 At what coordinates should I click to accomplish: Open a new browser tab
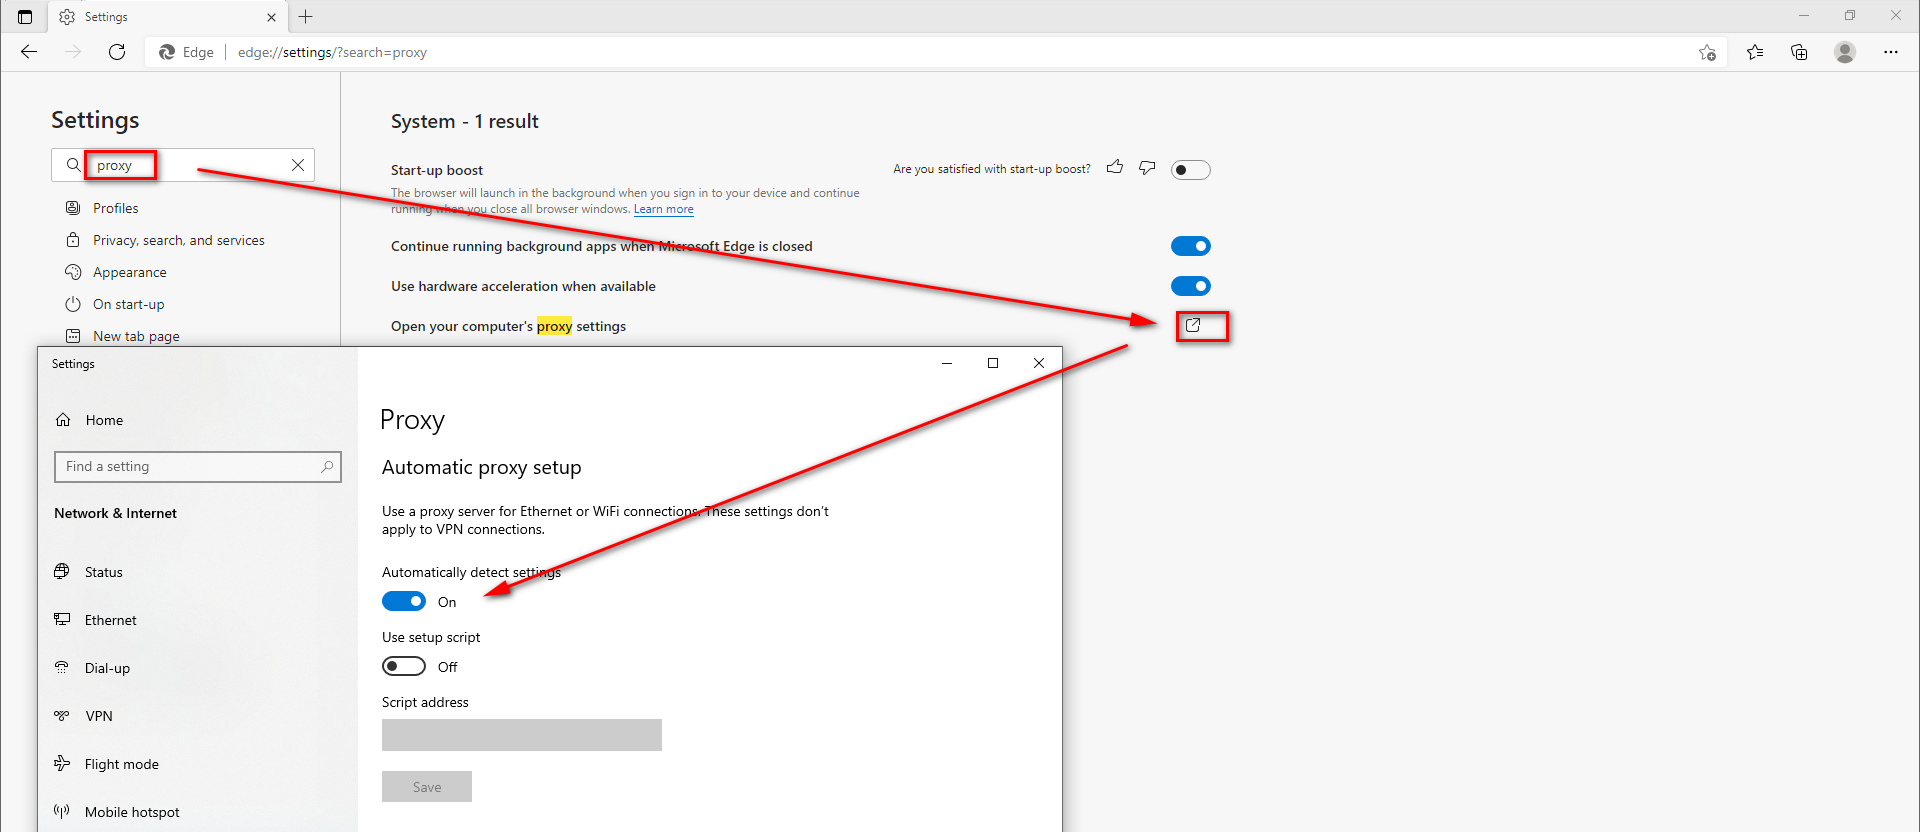coord(306,17)
